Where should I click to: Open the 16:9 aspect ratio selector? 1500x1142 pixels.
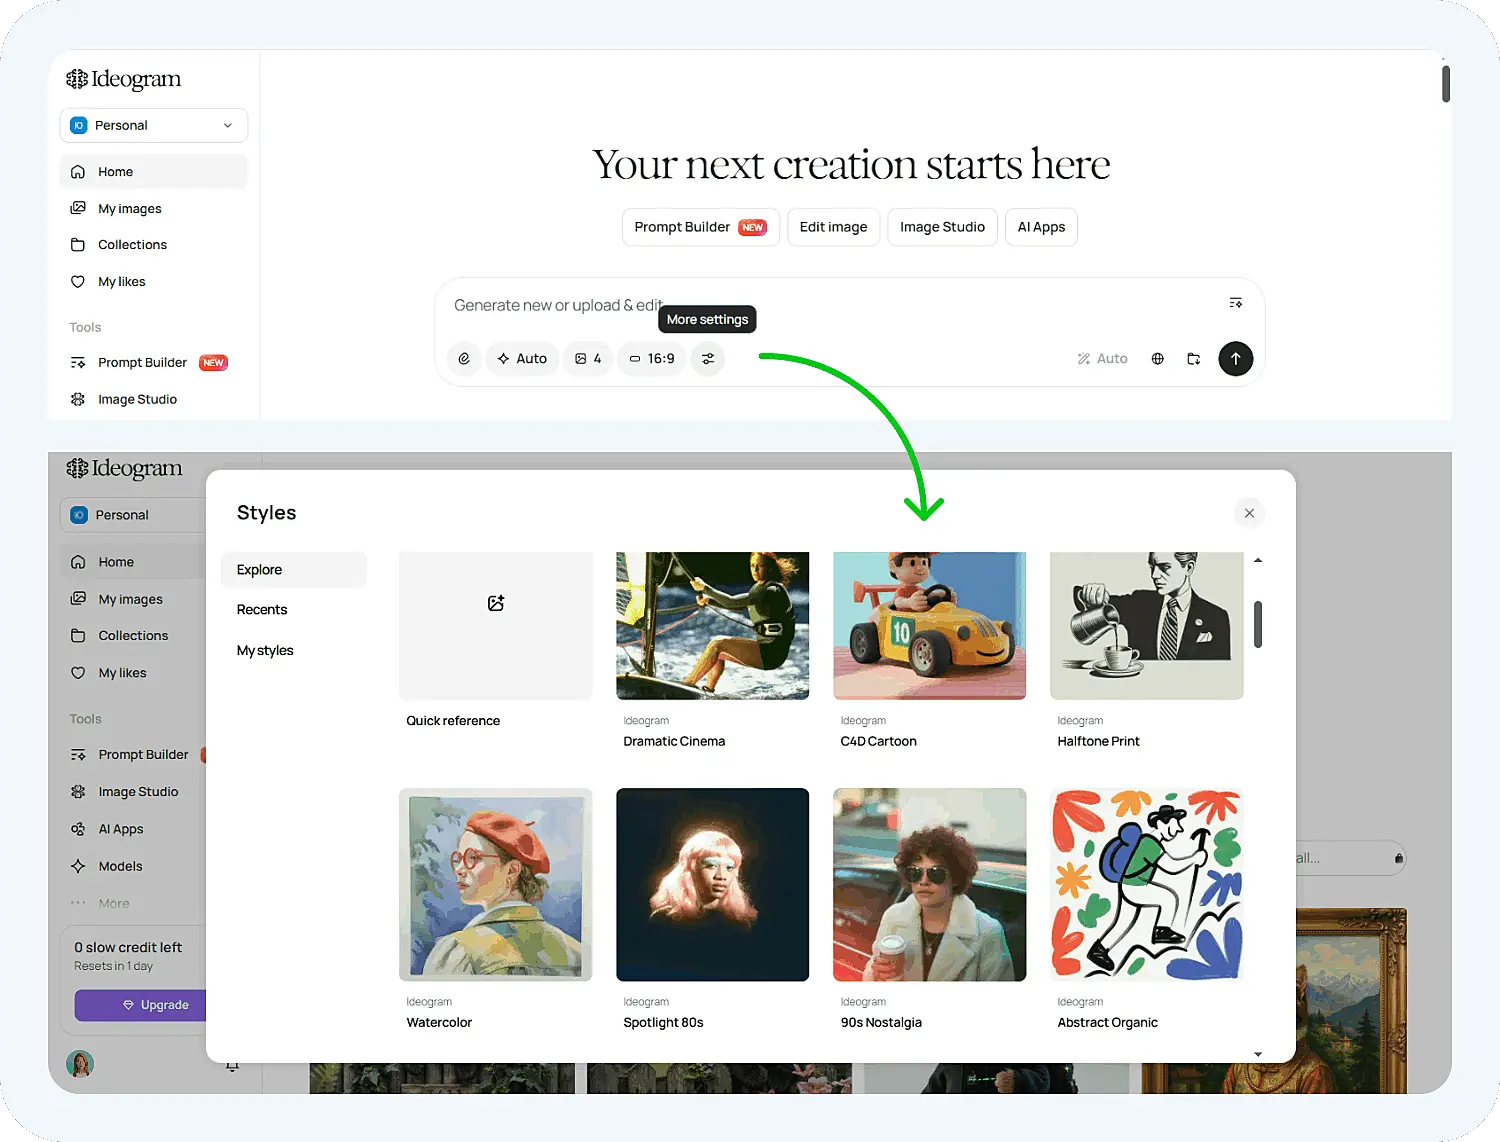coord(652,359)
